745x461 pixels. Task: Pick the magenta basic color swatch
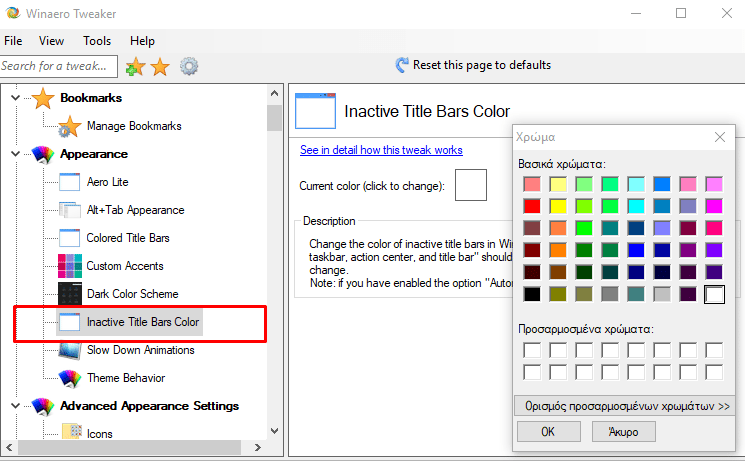[x=714, y=206]
